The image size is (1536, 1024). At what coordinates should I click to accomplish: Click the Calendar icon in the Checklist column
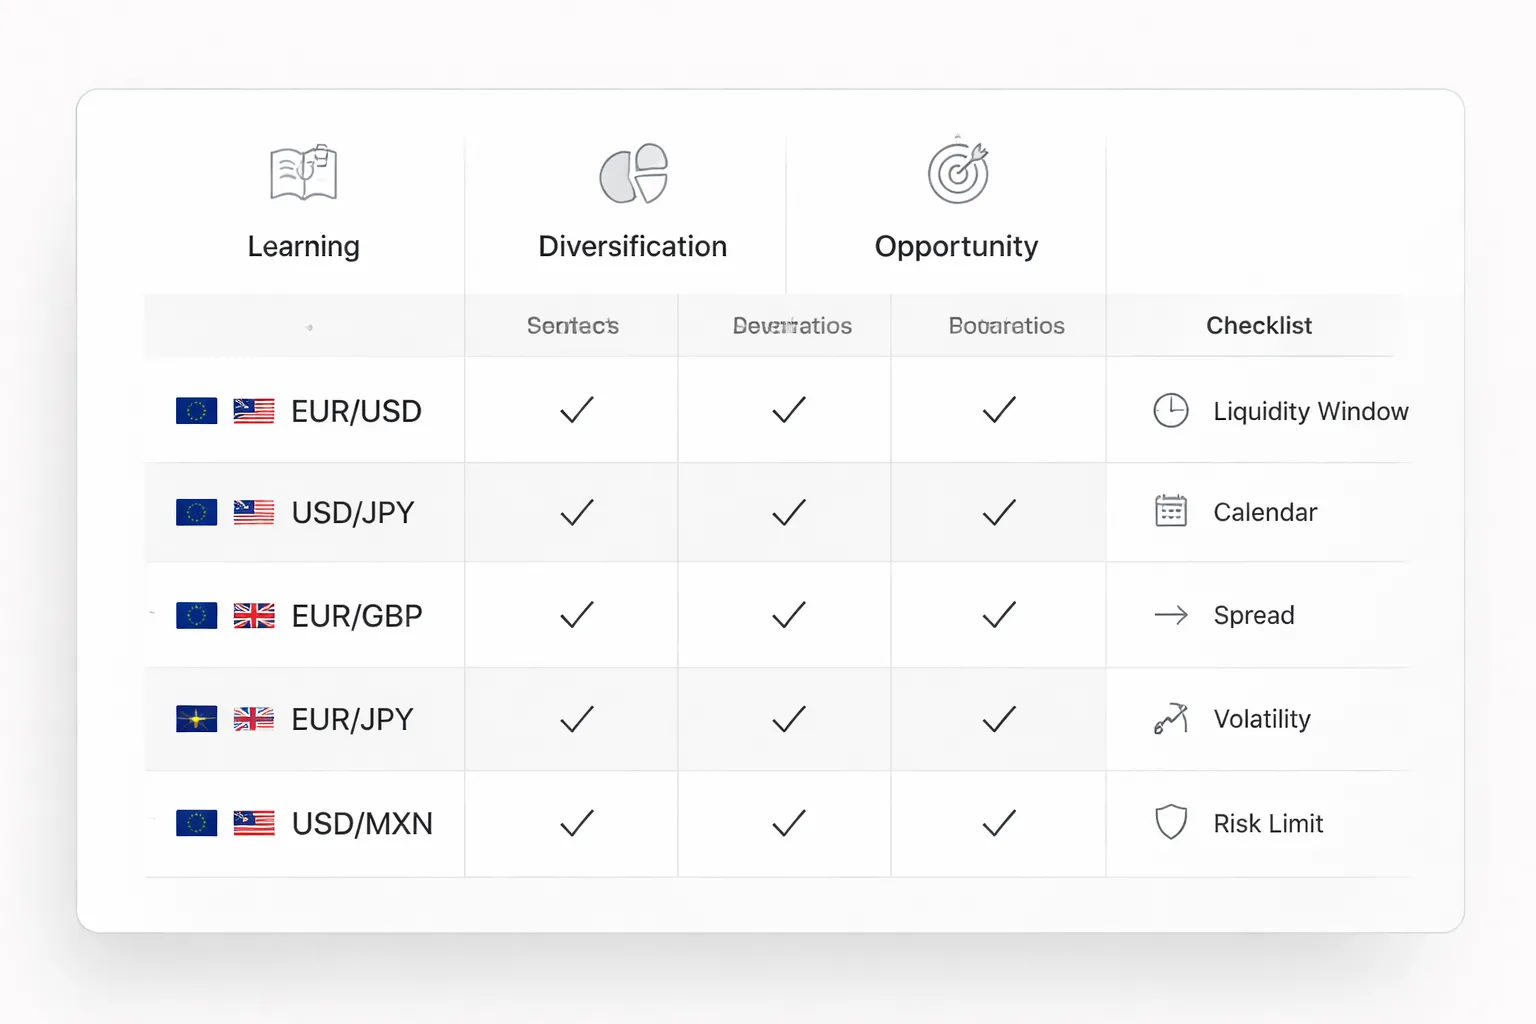[x=1171, y=512]
